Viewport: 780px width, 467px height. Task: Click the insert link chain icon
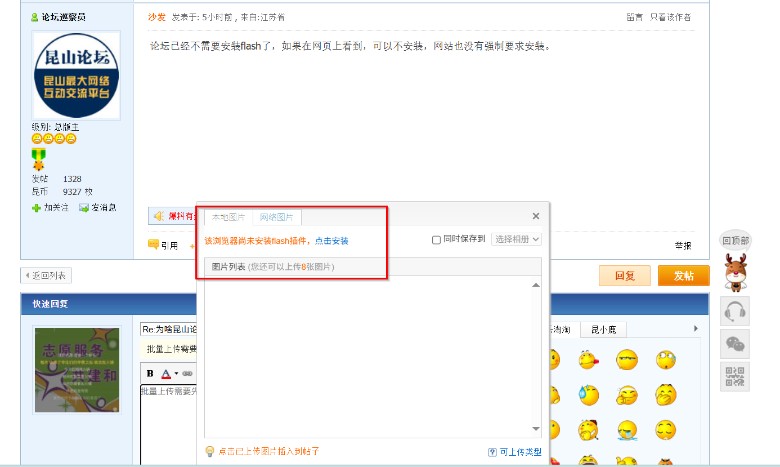pos(187,373)
